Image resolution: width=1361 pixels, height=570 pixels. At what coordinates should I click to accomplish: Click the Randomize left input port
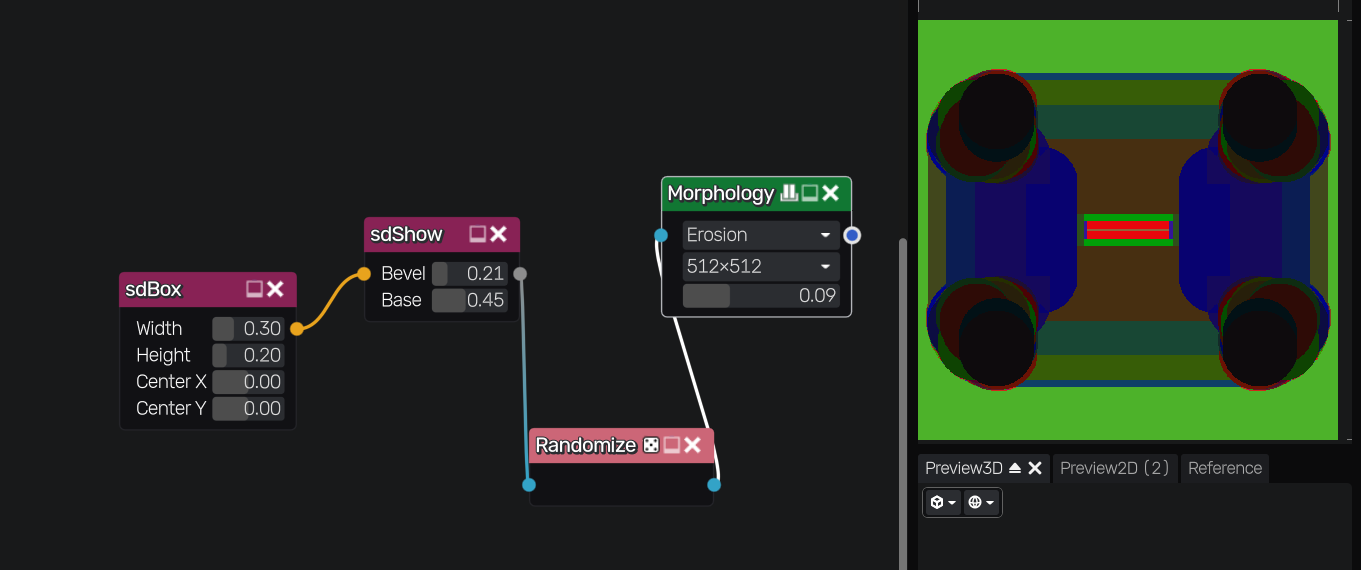coord(529,485)
